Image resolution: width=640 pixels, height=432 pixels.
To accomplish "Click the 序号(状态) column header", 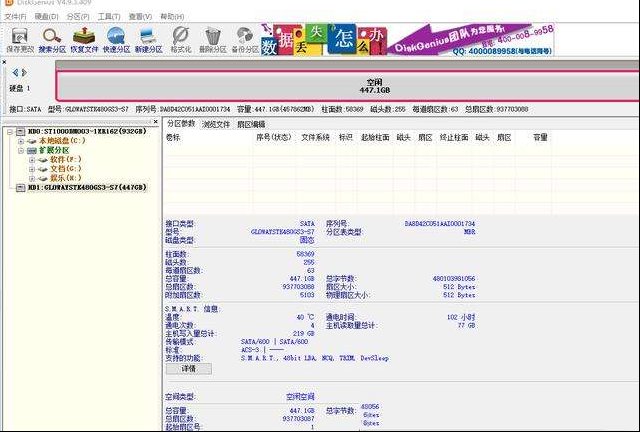I will pyautogui.click(x=273, y=138).
